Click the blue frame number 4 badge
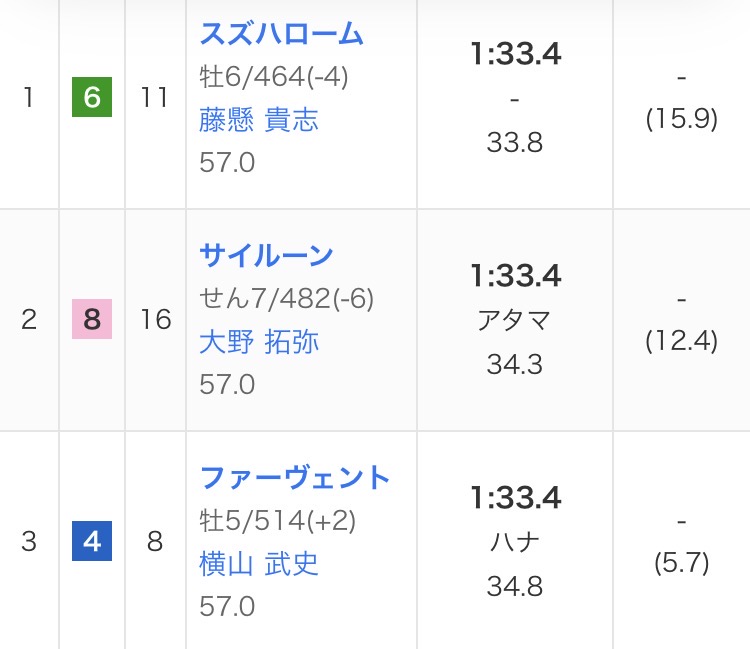750x649 pixels. click(92, 542)
